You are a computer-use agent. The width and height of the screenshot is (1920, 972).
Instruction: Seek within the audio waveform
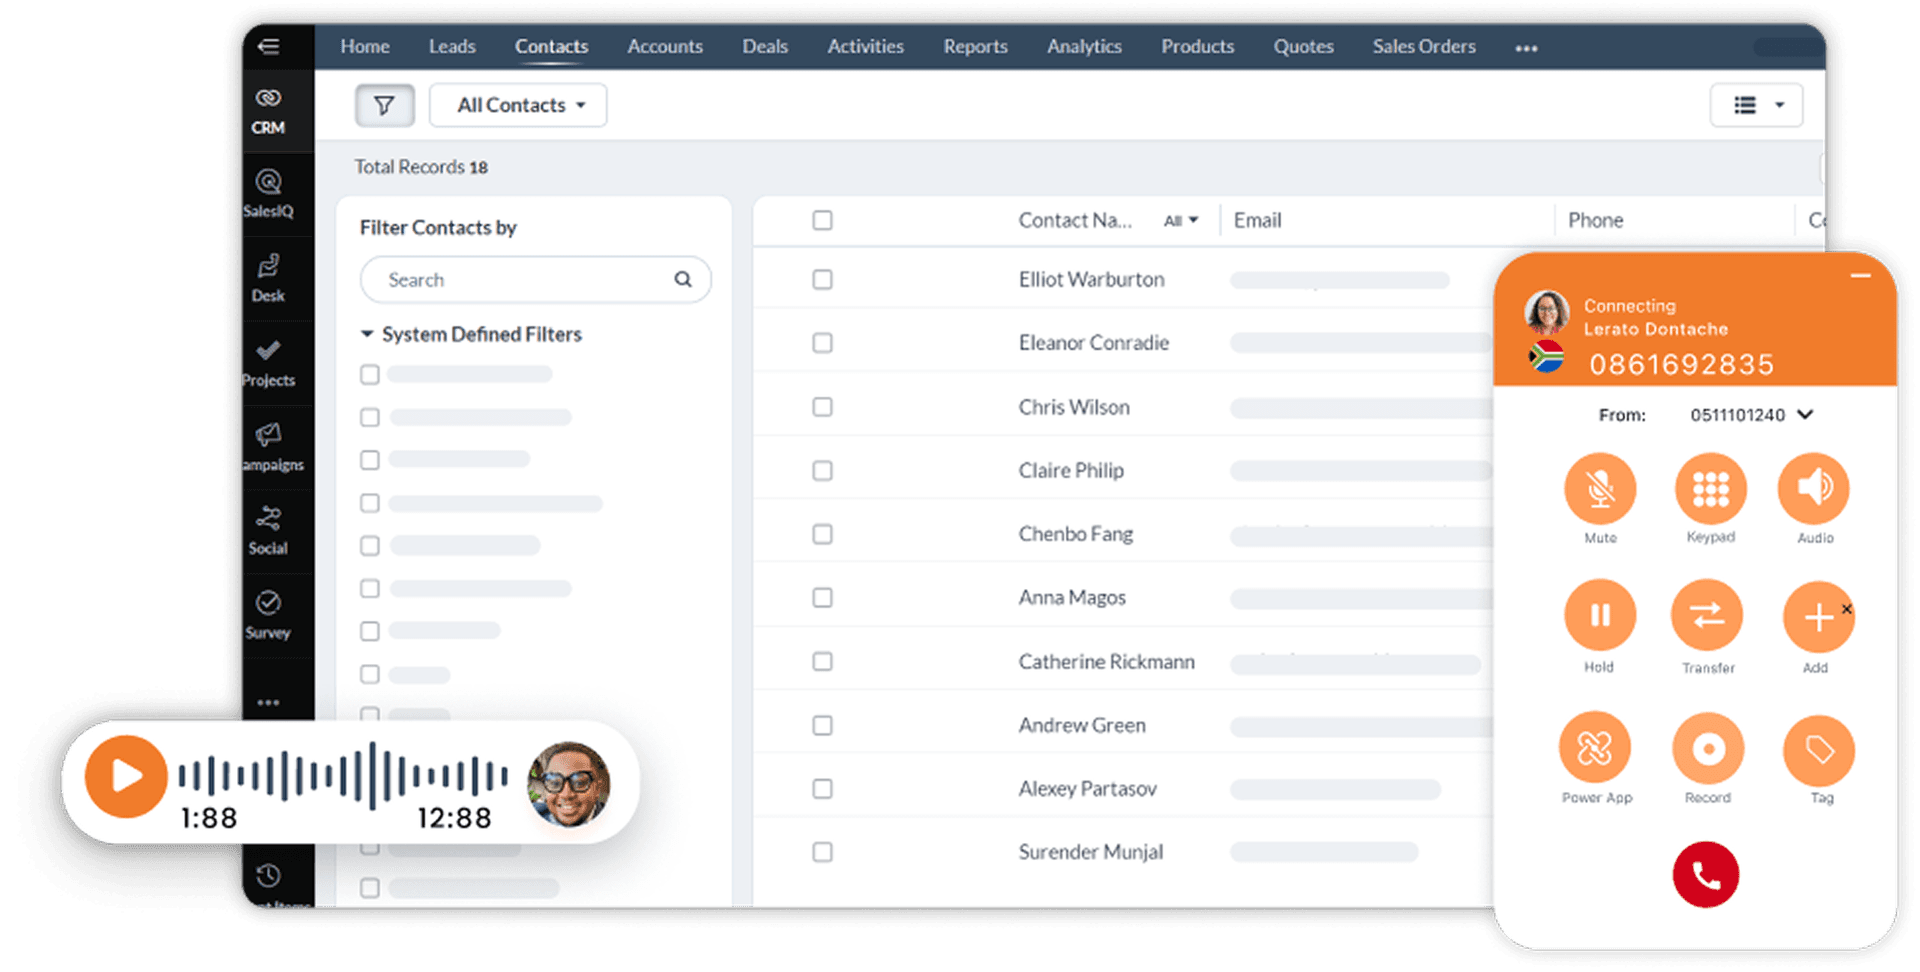343,776
